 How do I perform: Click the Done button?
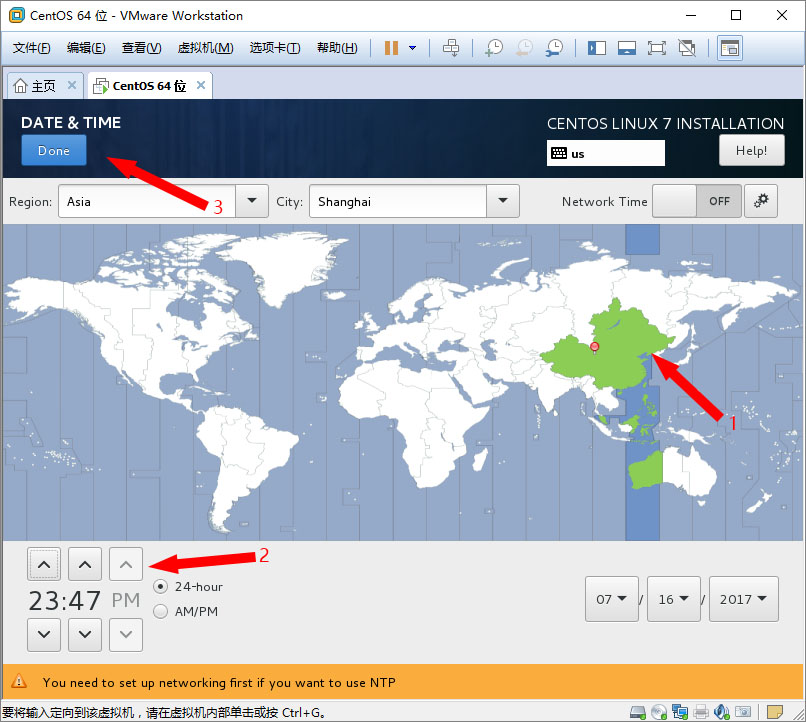[54, 151]
